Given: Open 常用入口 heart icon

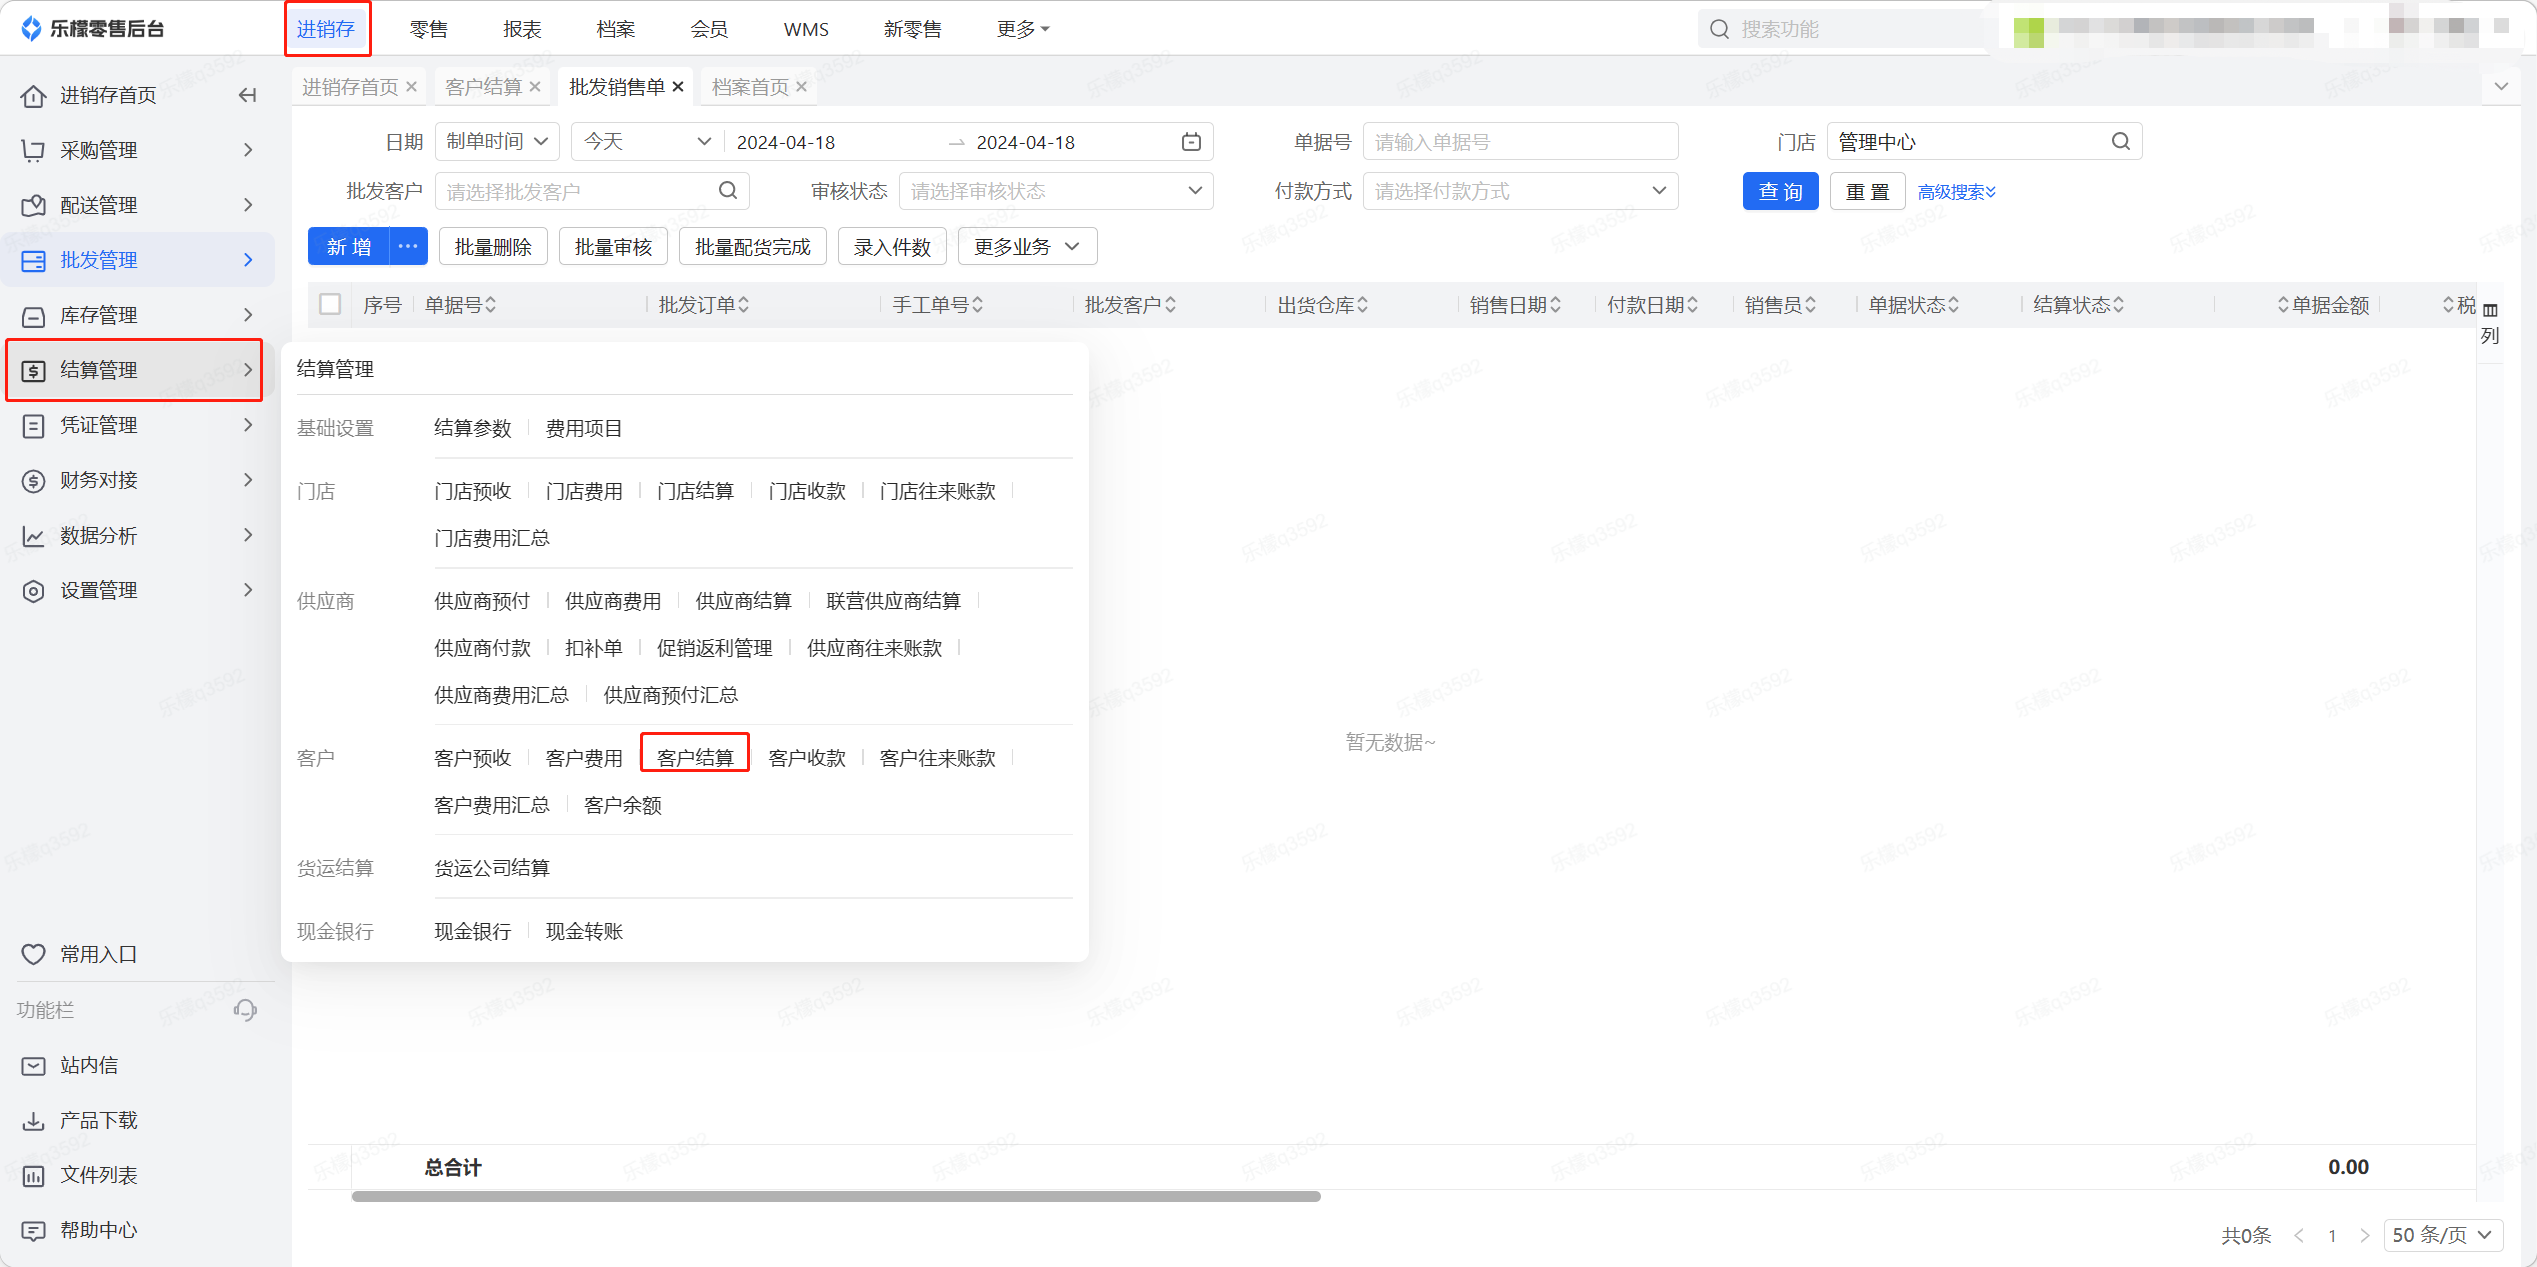Looking at the screenshot, I should (33, 954).
